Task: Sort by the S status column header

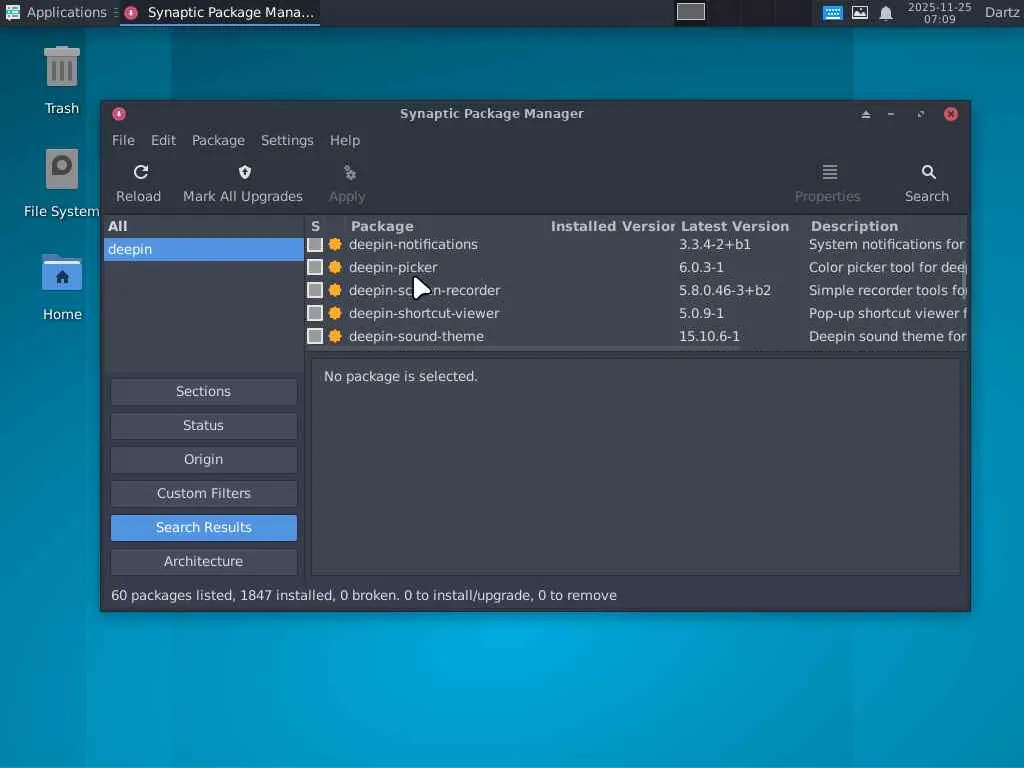Action: [315, 227]
